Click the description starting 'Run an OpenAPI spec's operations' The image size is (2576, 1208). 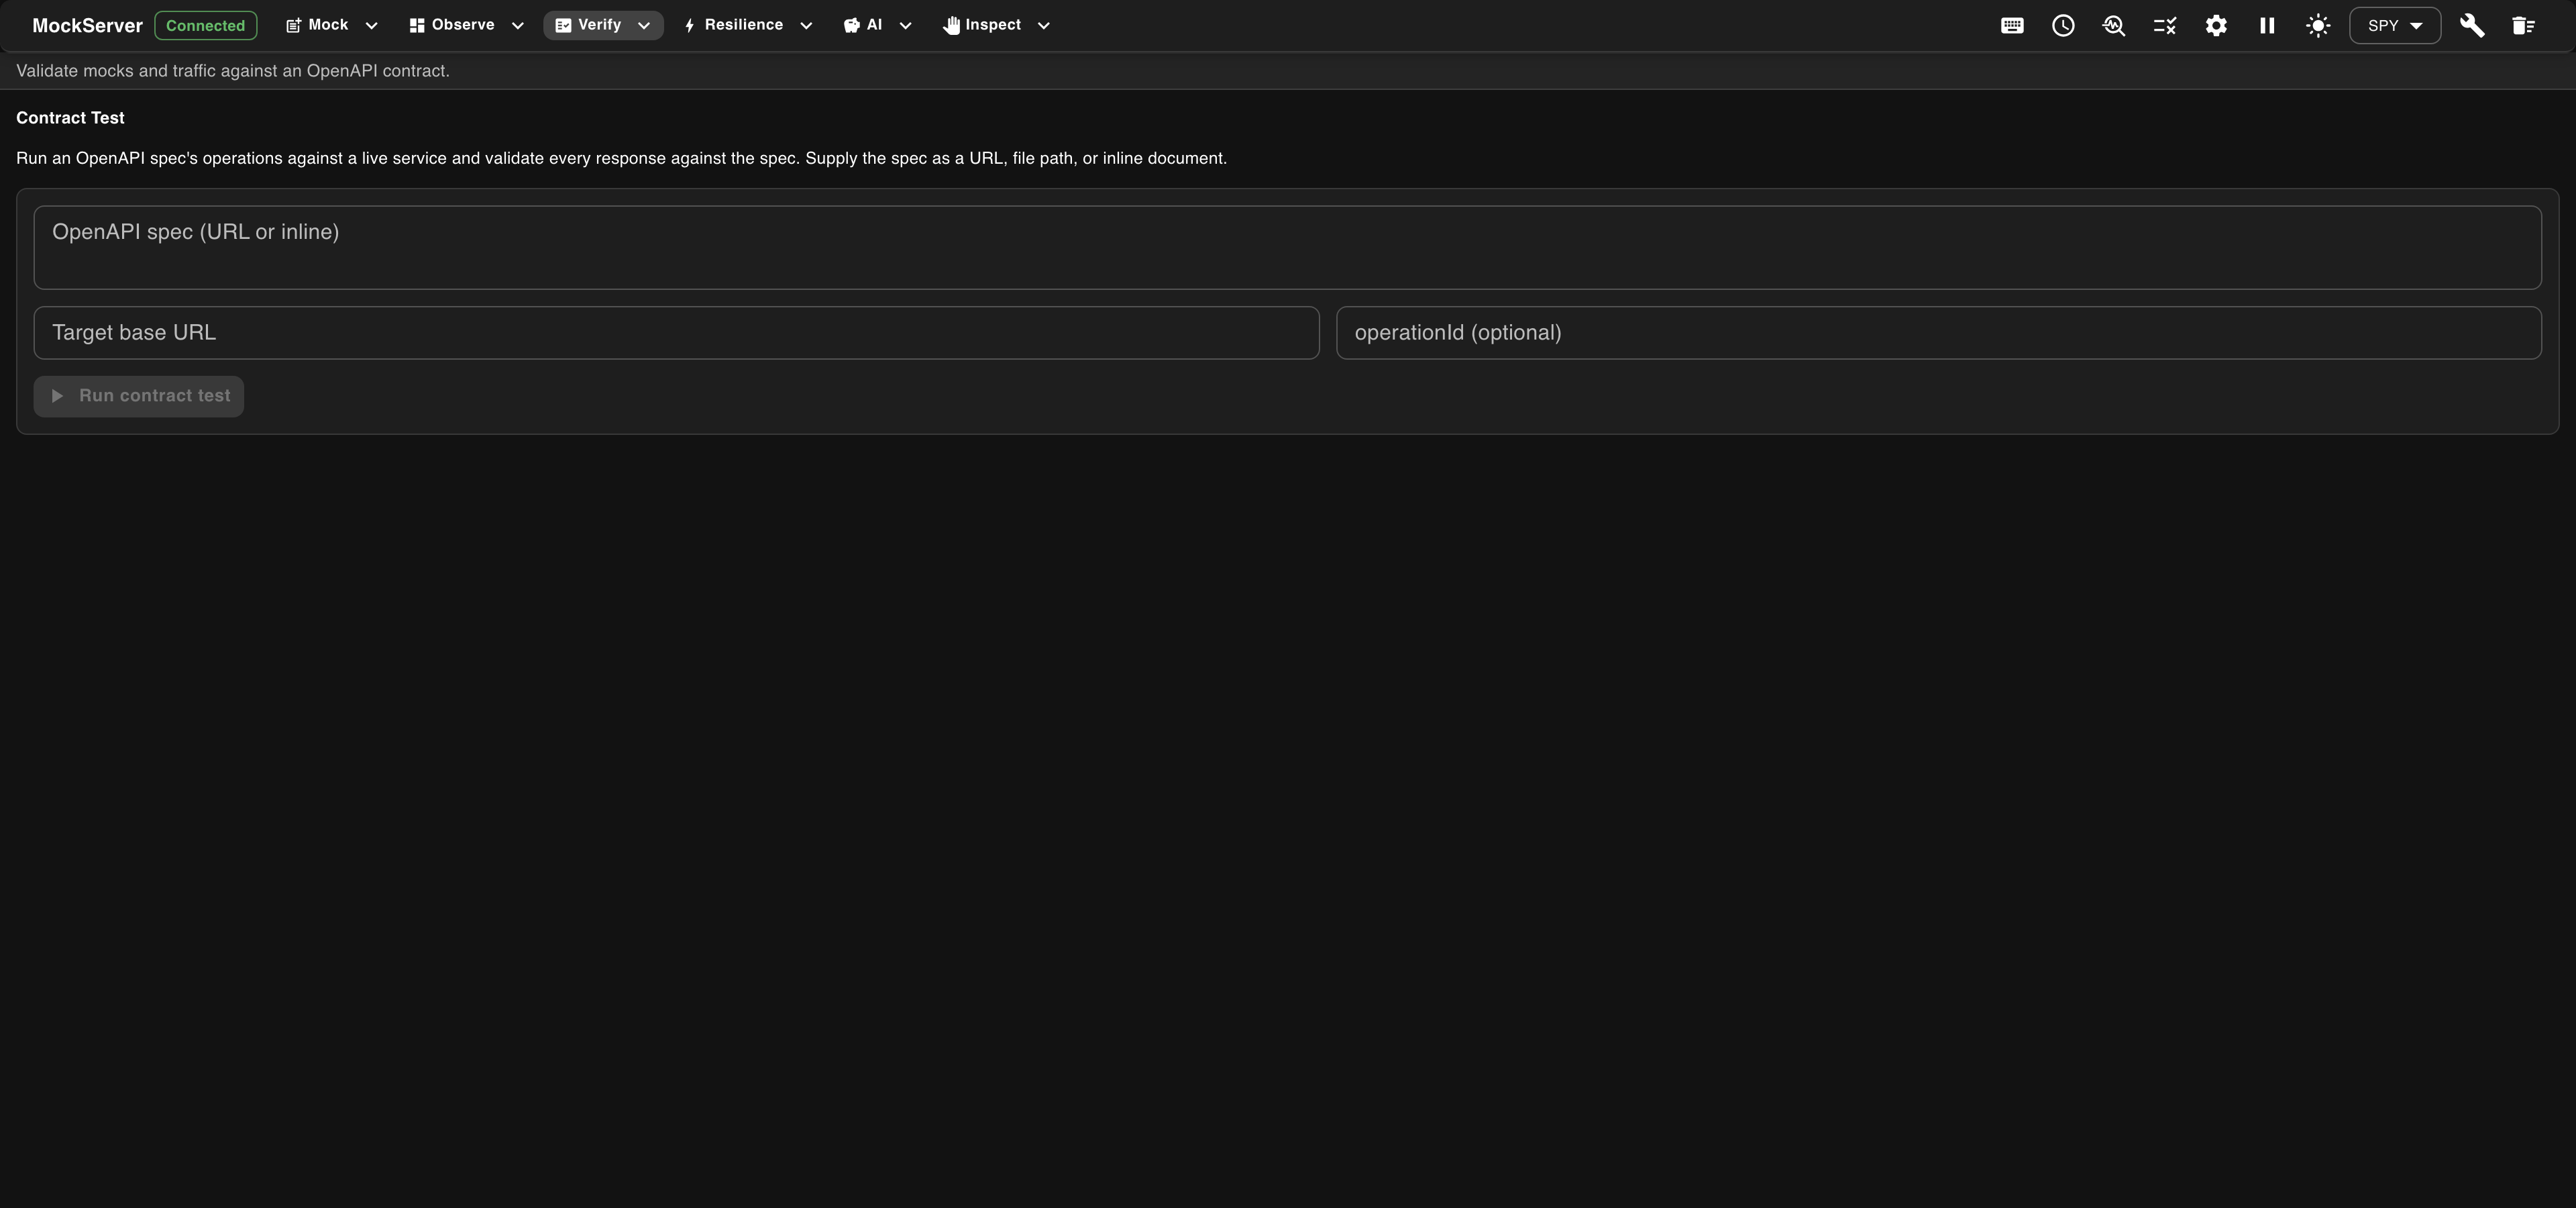[621, 158]
